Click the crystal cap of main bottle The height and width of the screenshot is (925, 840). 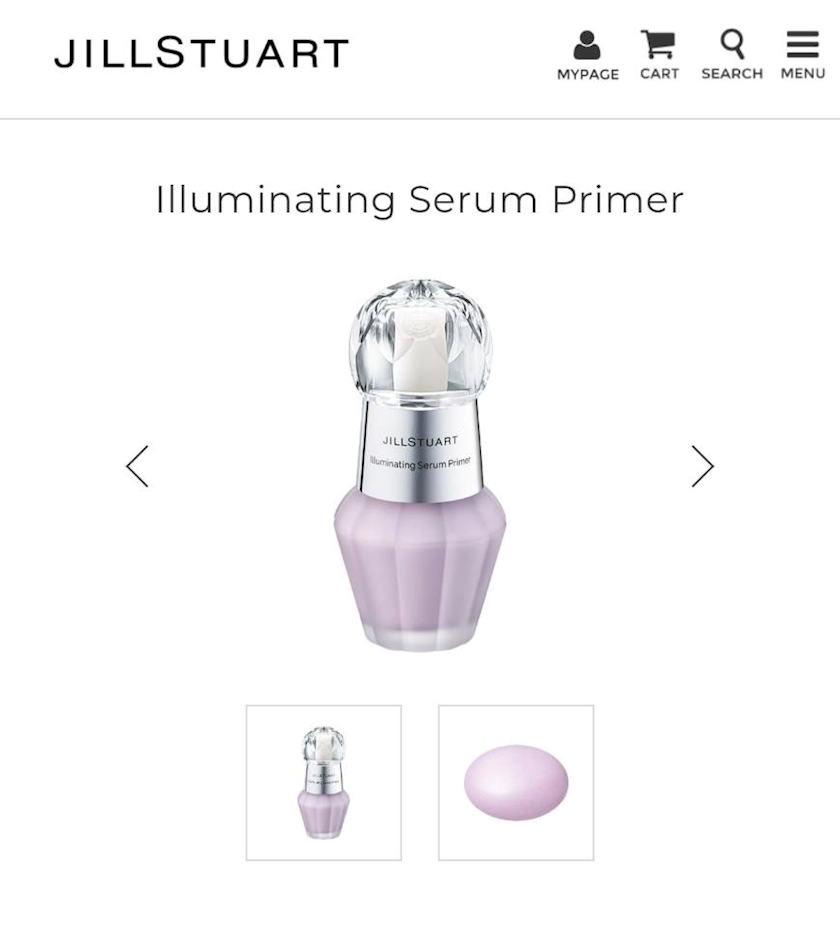tap(420, 340)
